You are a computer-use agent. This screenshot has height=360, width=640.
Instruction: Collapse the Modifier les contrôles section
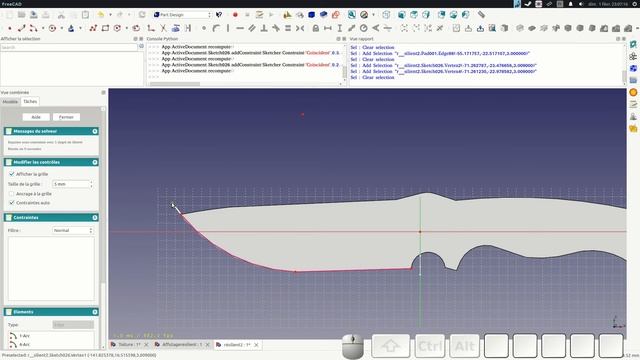(95, 162)
